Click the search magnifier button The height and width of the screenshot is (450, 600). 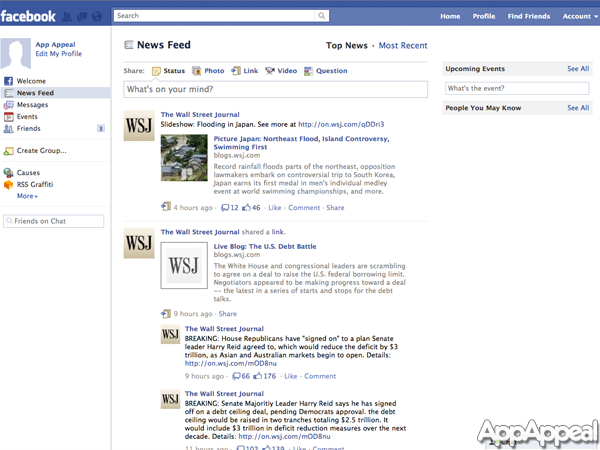(x=321, y=16)
